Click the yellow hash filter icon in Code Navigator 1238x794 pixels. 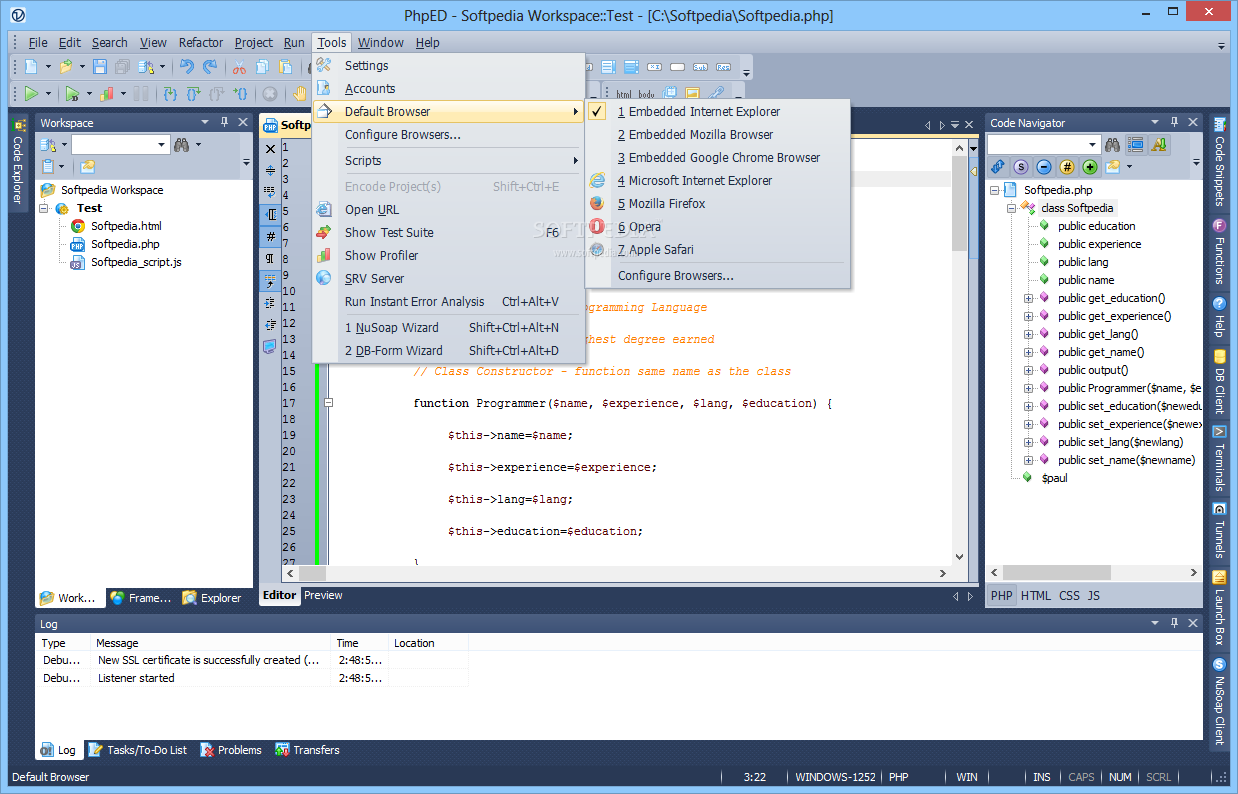click(1067, 167)
